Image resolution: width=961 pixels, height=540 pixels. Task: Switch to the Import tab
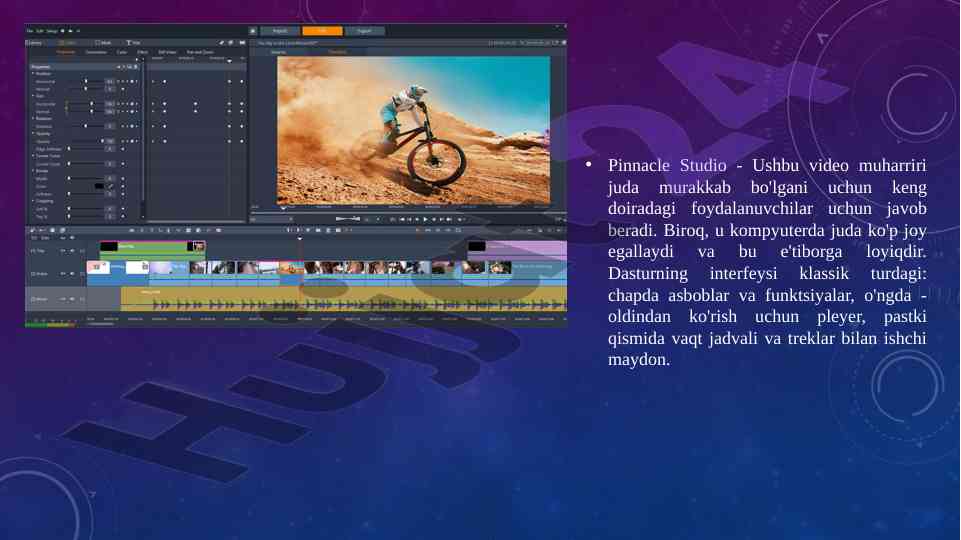coord(280,31)
